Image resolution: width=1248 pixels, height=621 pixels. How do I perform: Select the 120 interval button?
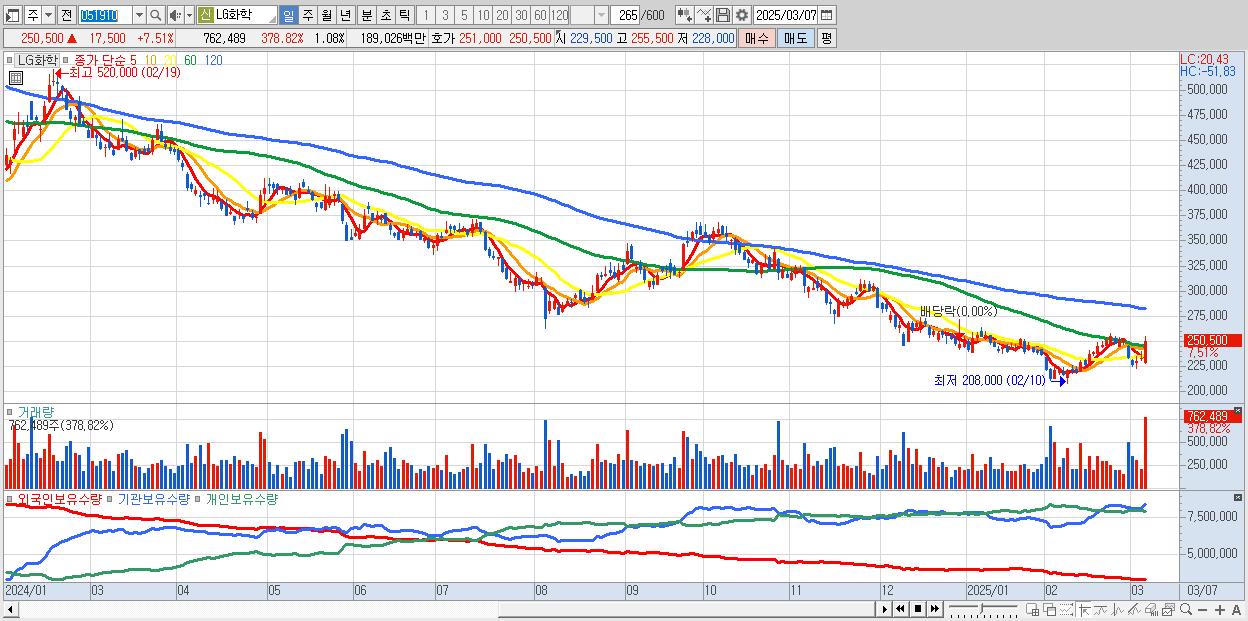(559, 15)
